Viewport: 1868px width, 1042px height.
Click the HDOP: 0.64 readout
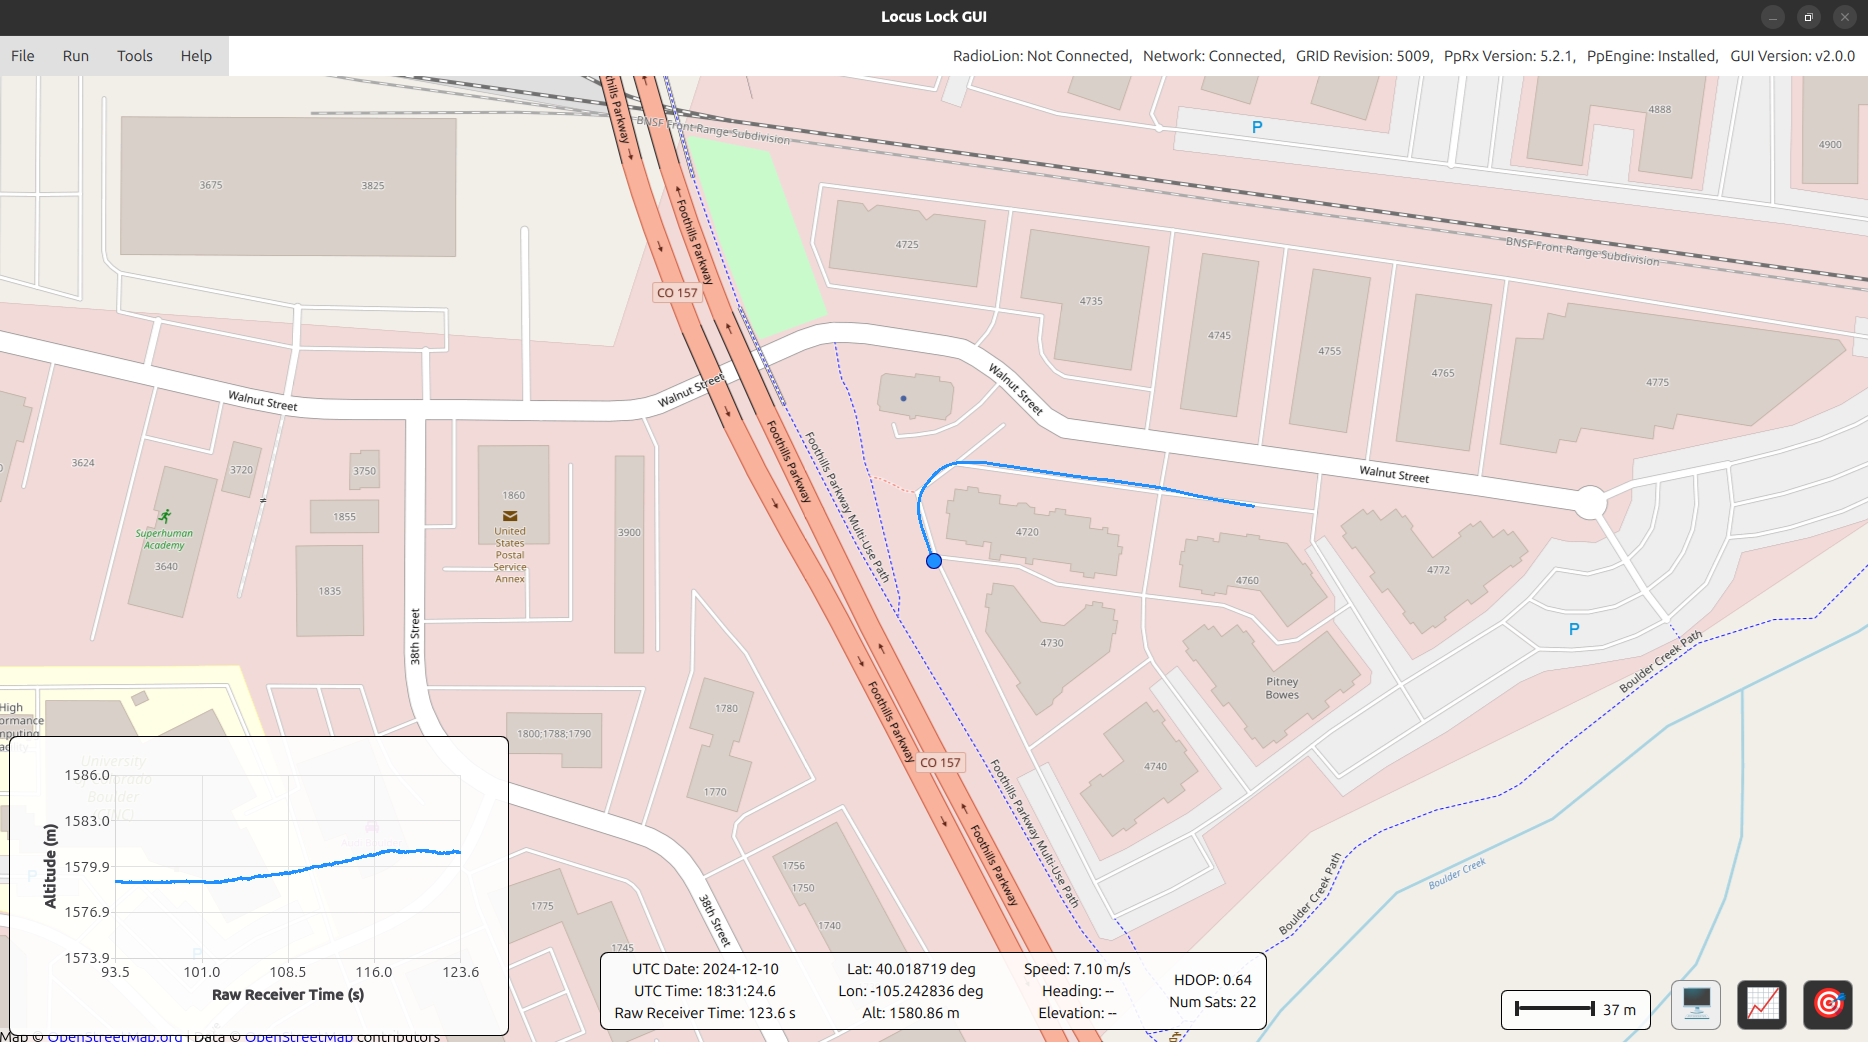pos(1213,980)
